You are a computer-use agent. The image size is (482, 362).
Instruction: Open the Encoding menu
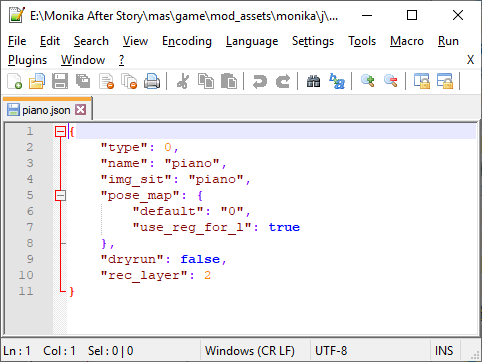187,41
